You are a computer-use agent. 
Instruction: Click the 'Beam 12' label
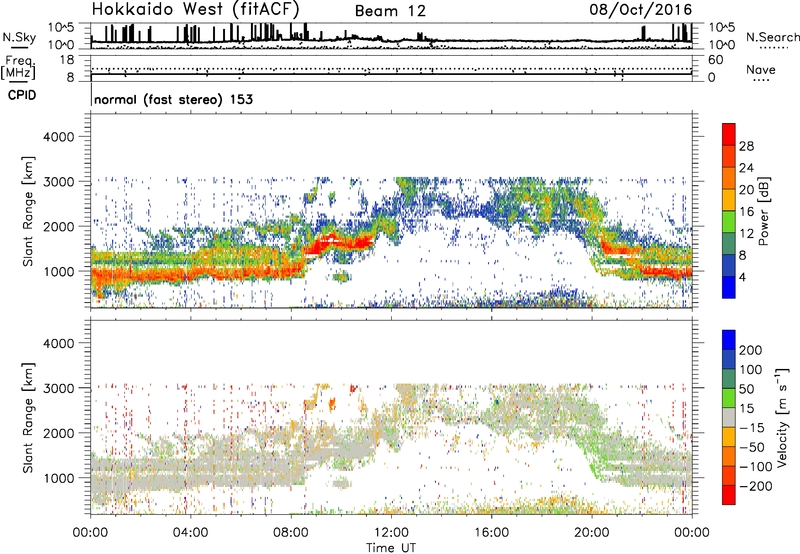(x=390, y=11)
